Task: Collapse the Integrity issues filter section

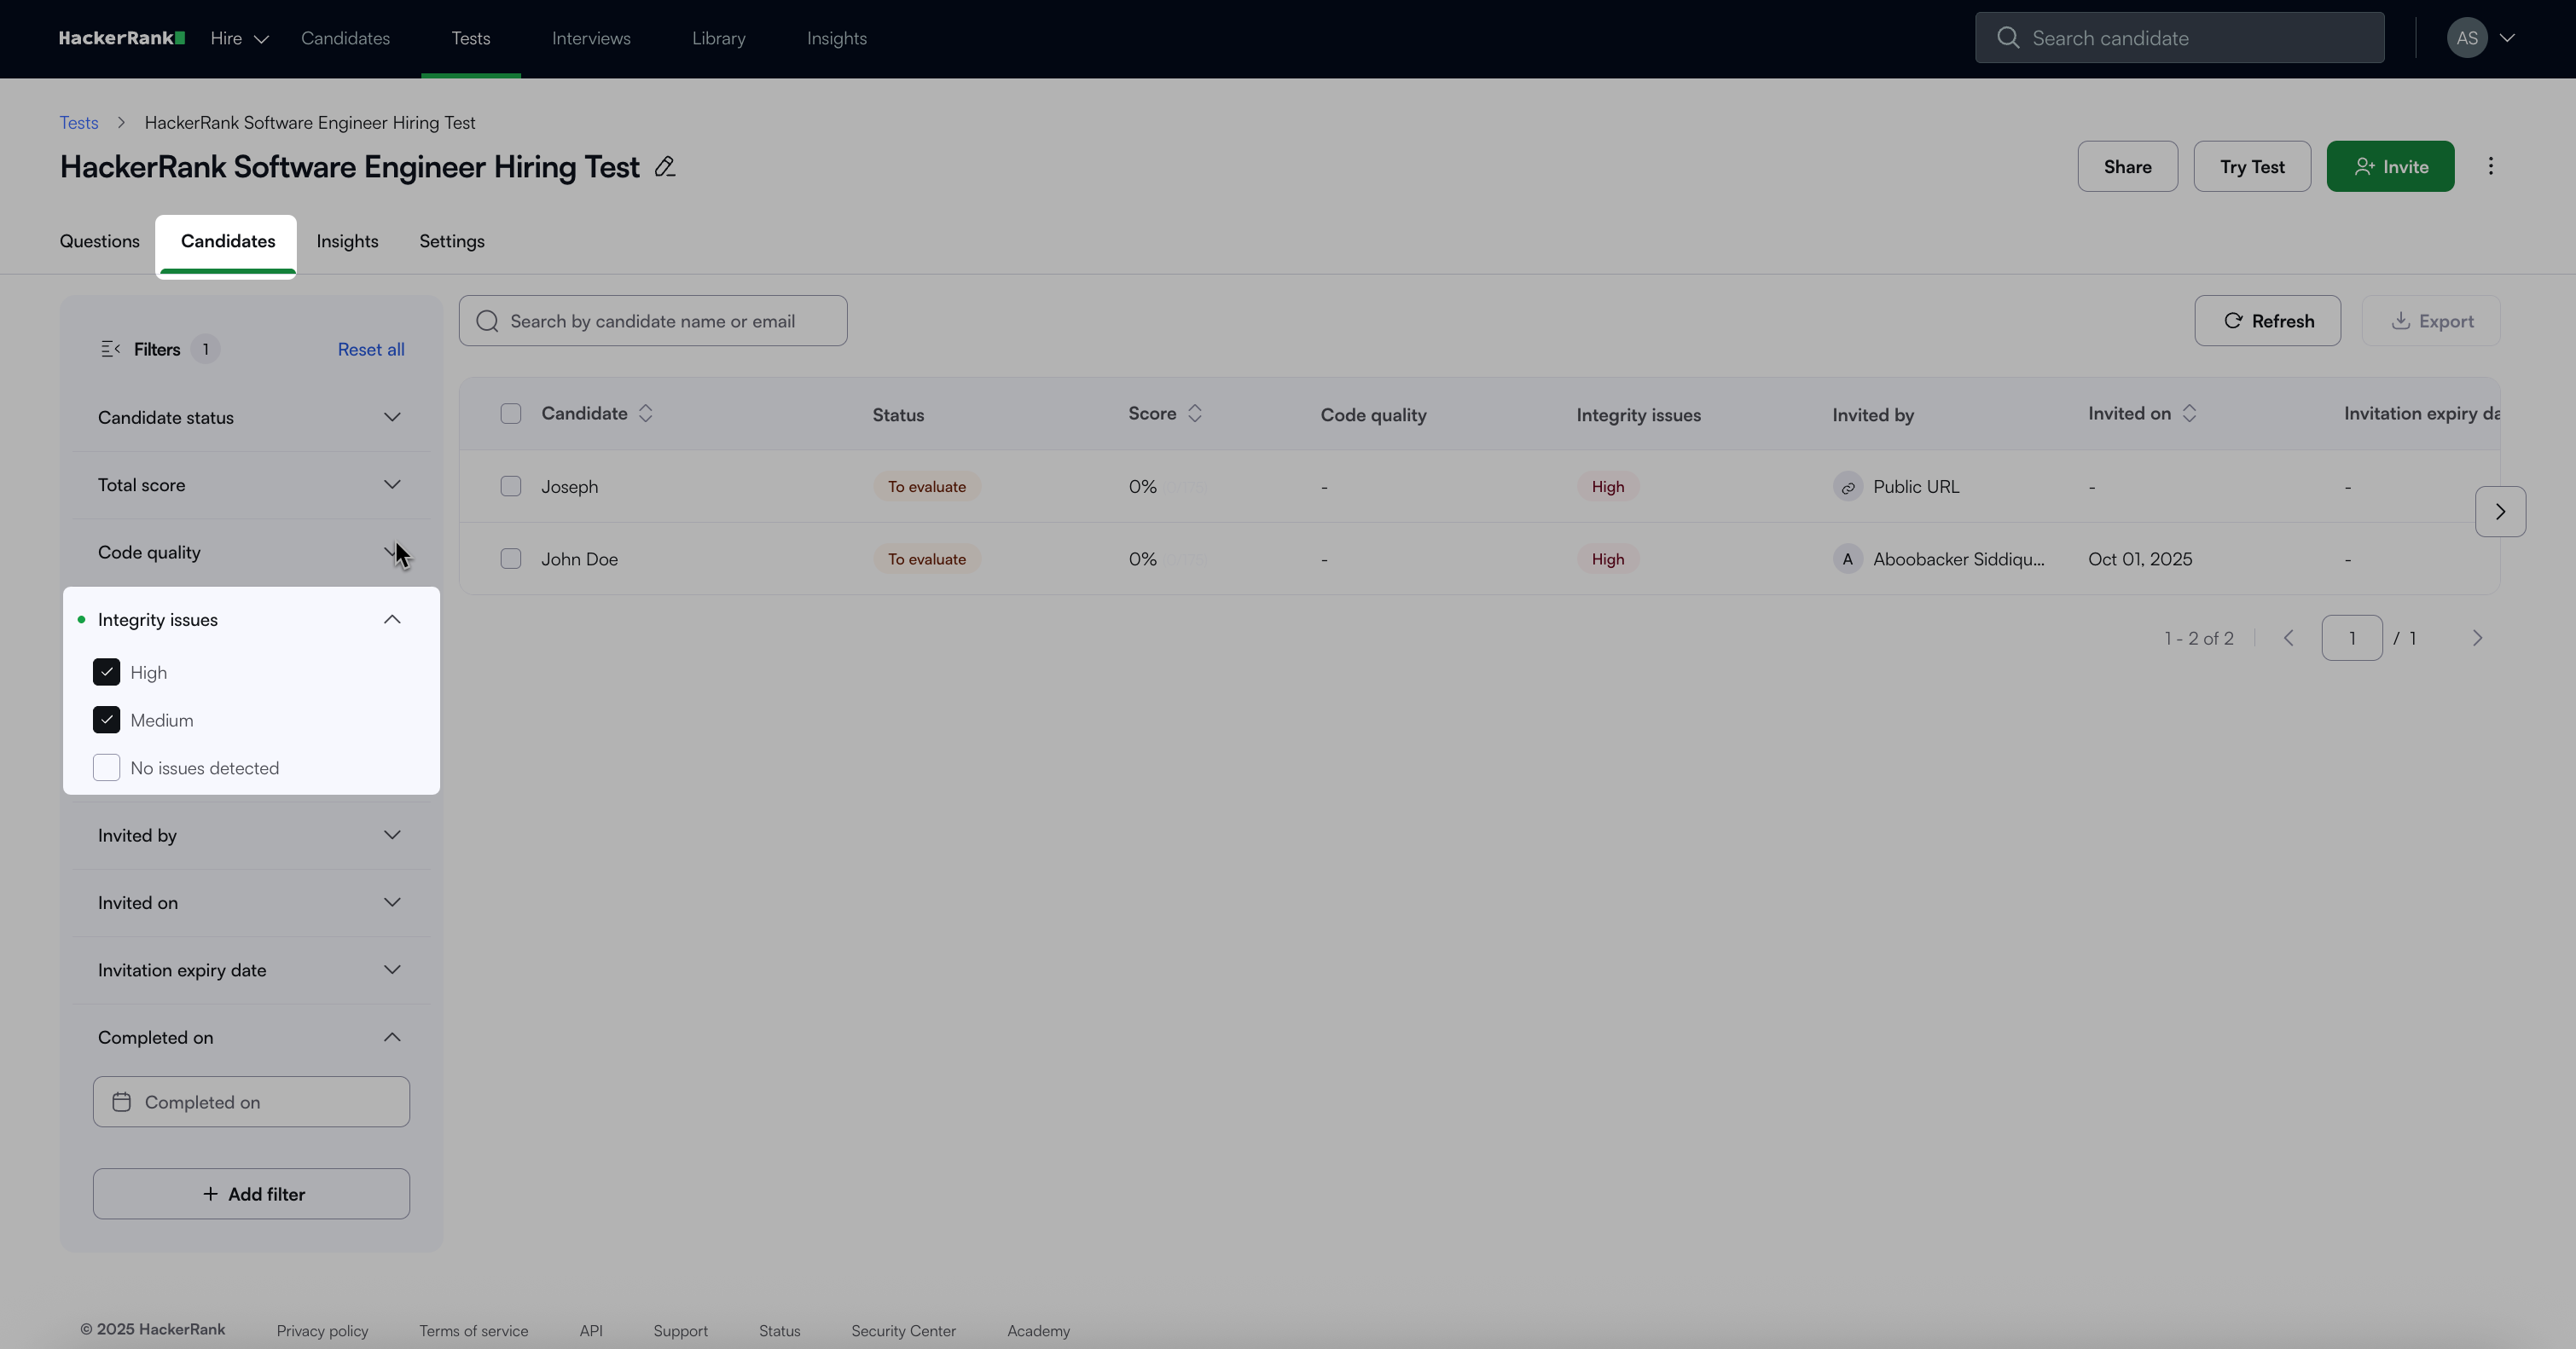Action: (392, 620)
